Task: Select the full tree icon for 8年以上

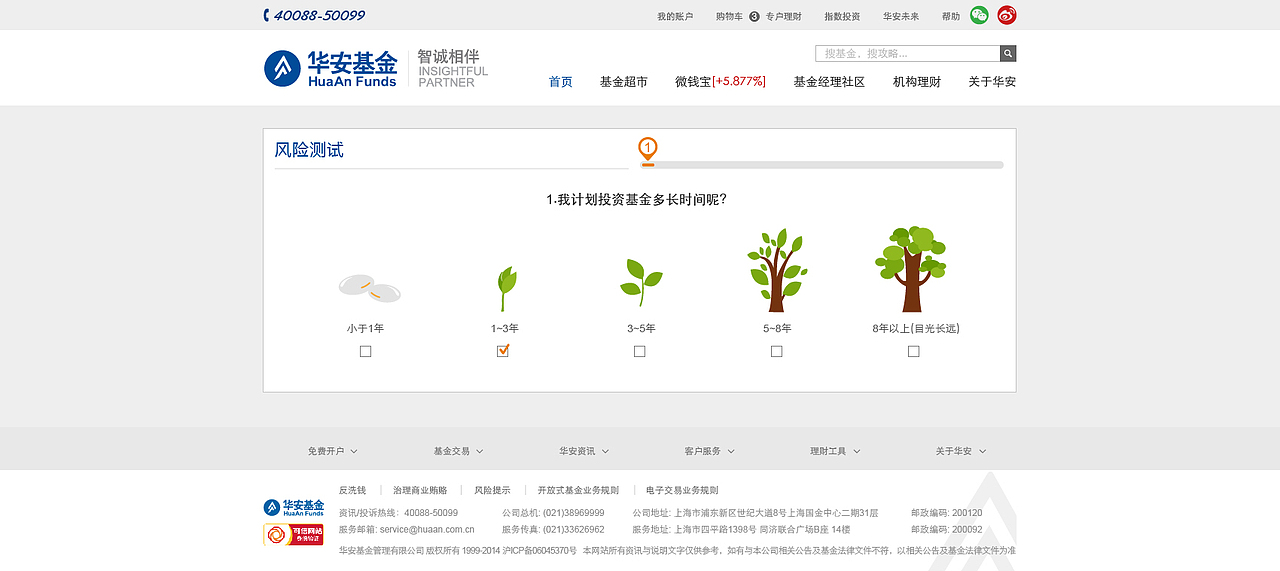Action: [911, 269]
